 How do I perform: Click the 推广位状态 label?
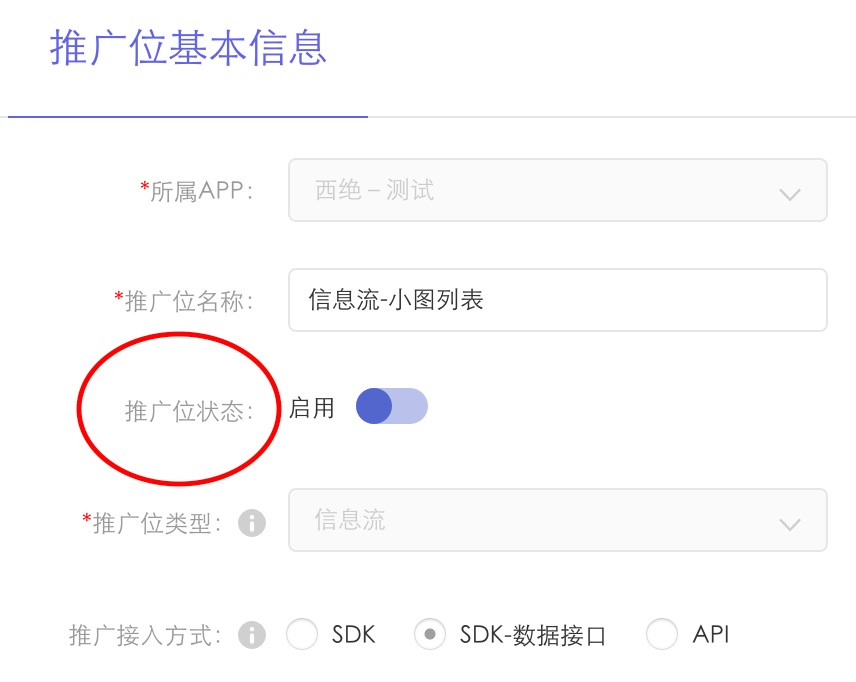[x=189, y=411]
